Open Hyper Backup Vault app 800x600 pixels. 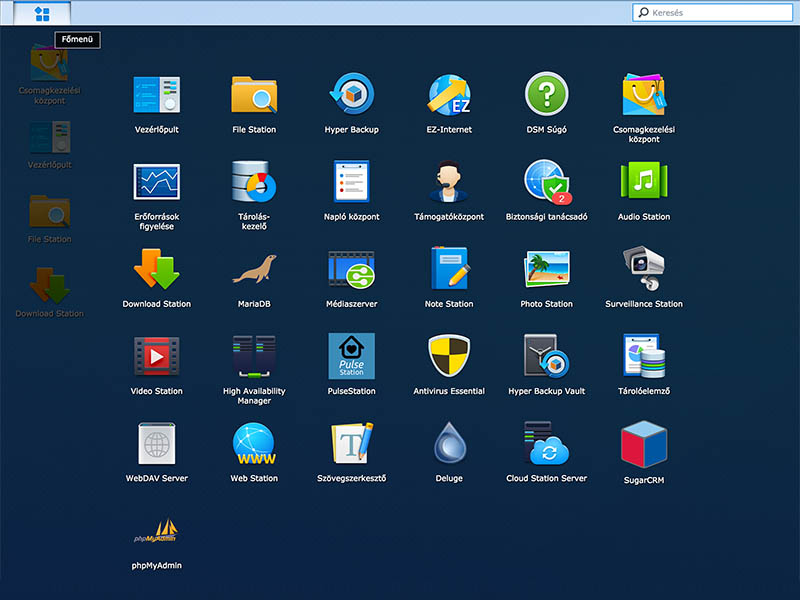(546, 357)
